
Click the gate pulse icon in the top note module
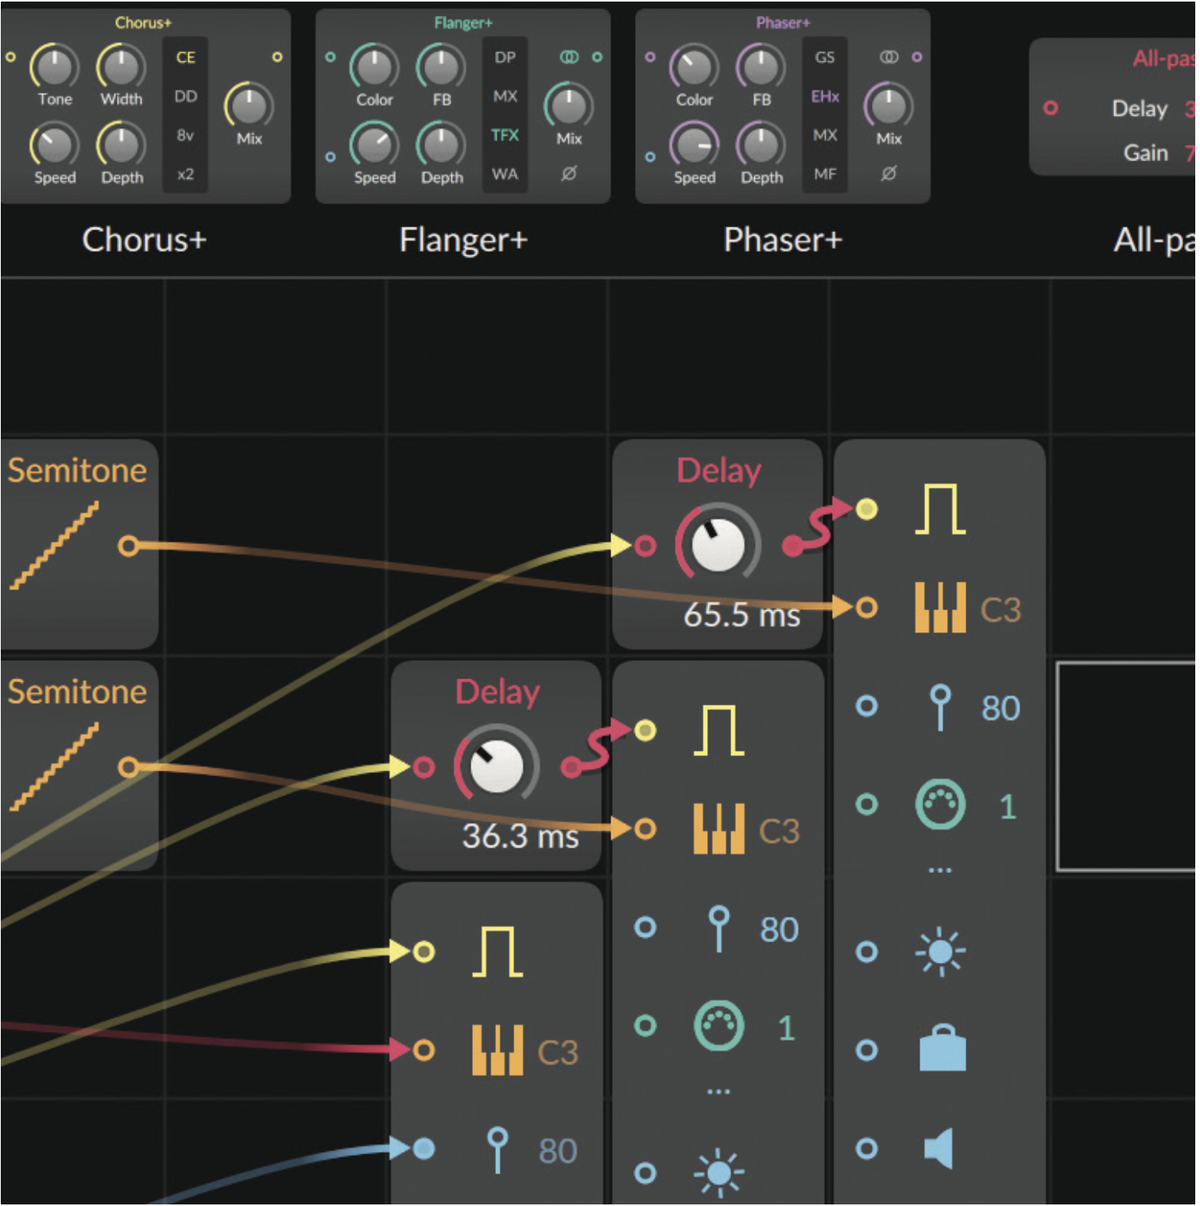pos(939,510)
